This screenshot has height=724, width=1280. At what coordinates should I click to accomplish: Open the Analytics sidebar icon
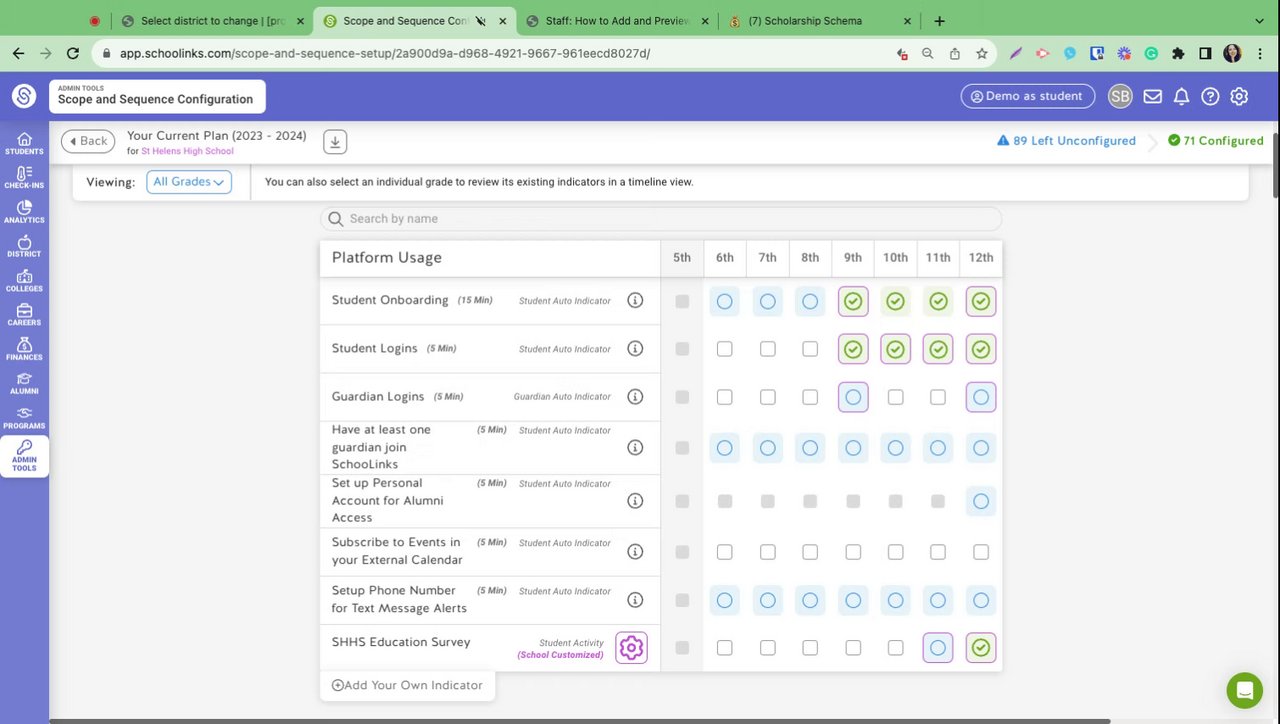pyautogui.click(x=24, y=211)
